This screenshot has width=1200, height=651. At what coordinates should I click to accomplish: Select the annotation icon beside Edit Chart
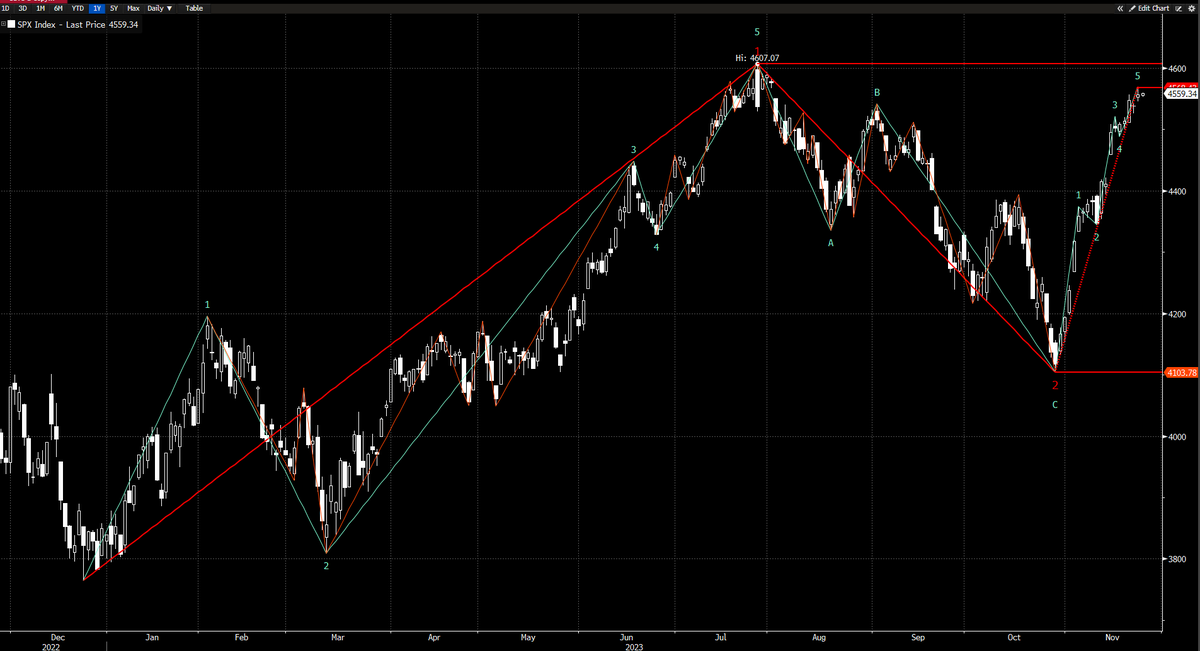coord(1179,8)
